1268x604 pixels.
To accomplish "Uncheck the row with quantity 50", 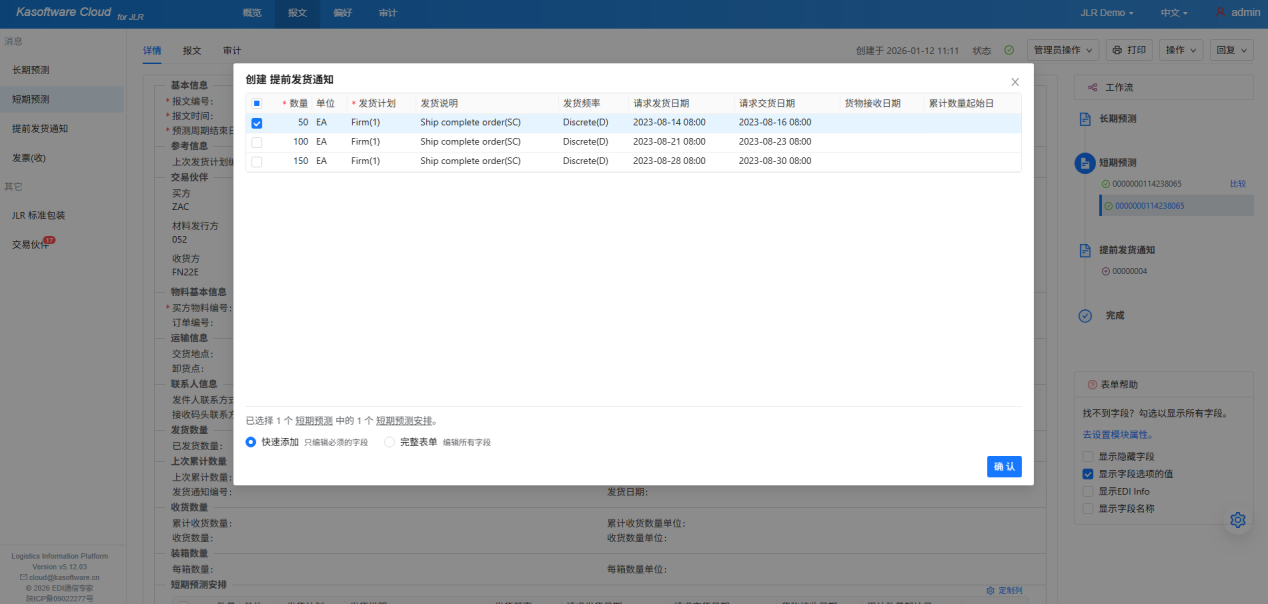I will pos(257,123).
